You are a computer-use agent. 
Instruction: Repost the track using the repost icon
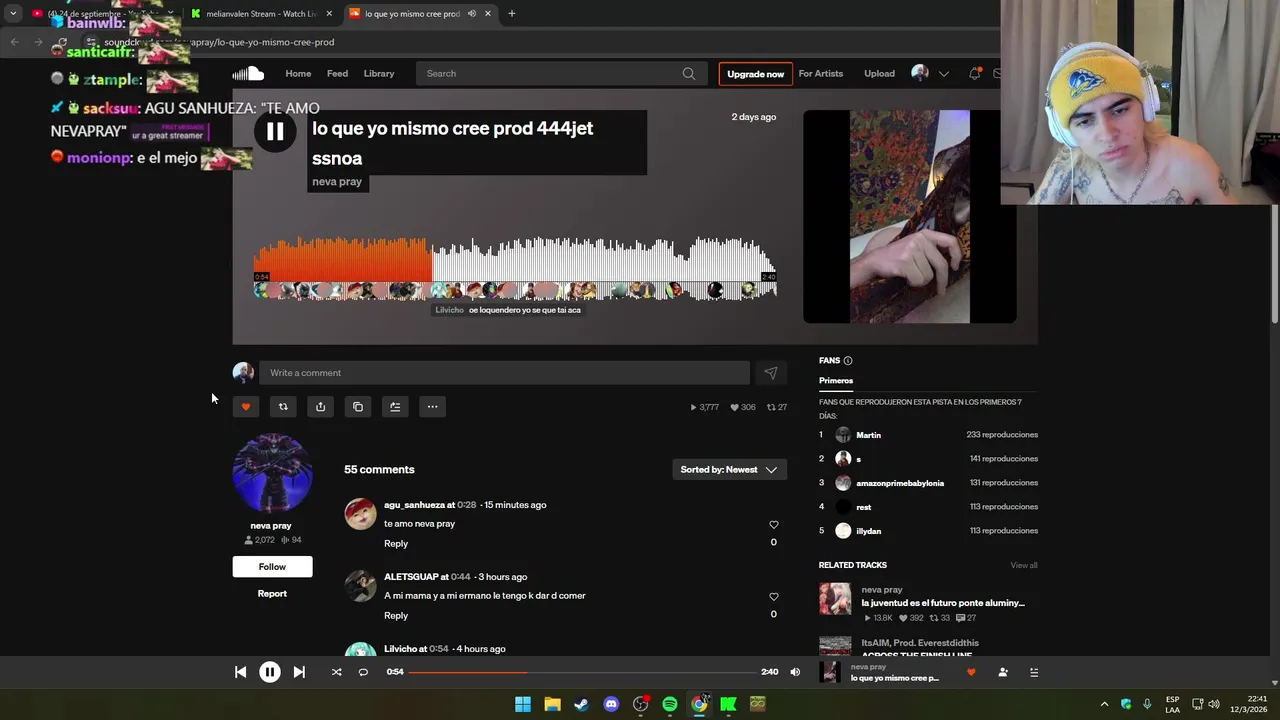(x=283, y=407)
